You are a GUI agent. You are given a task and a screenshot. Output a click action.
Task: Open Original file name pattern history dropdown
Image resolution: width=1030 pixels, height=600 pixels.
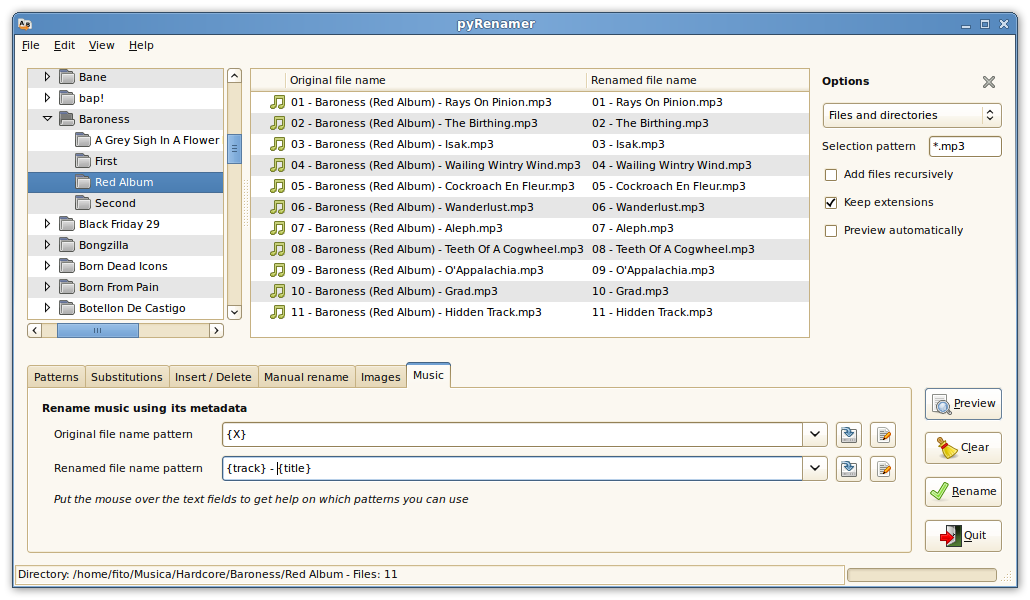click(815, 434)
